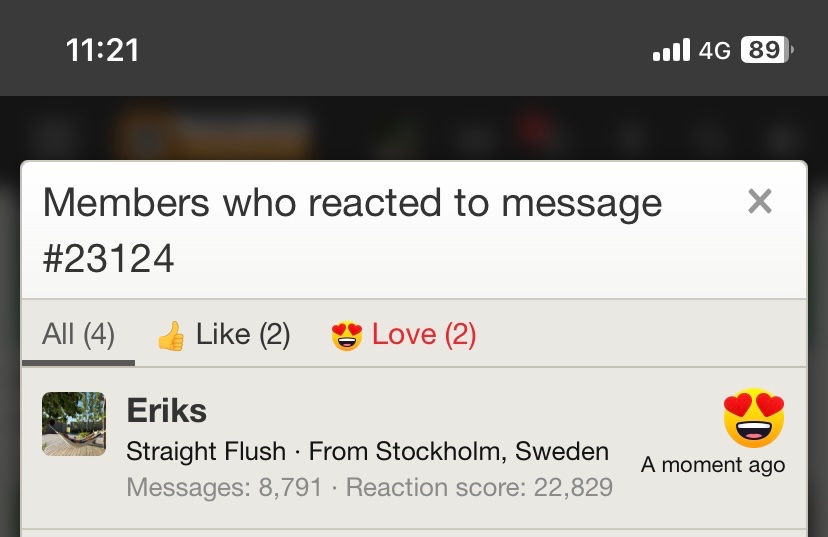Viewport: 828px width, 537px height.
Task: Click the heart-eyes icon beside Love (2)
Action: [x=347, y=336]
